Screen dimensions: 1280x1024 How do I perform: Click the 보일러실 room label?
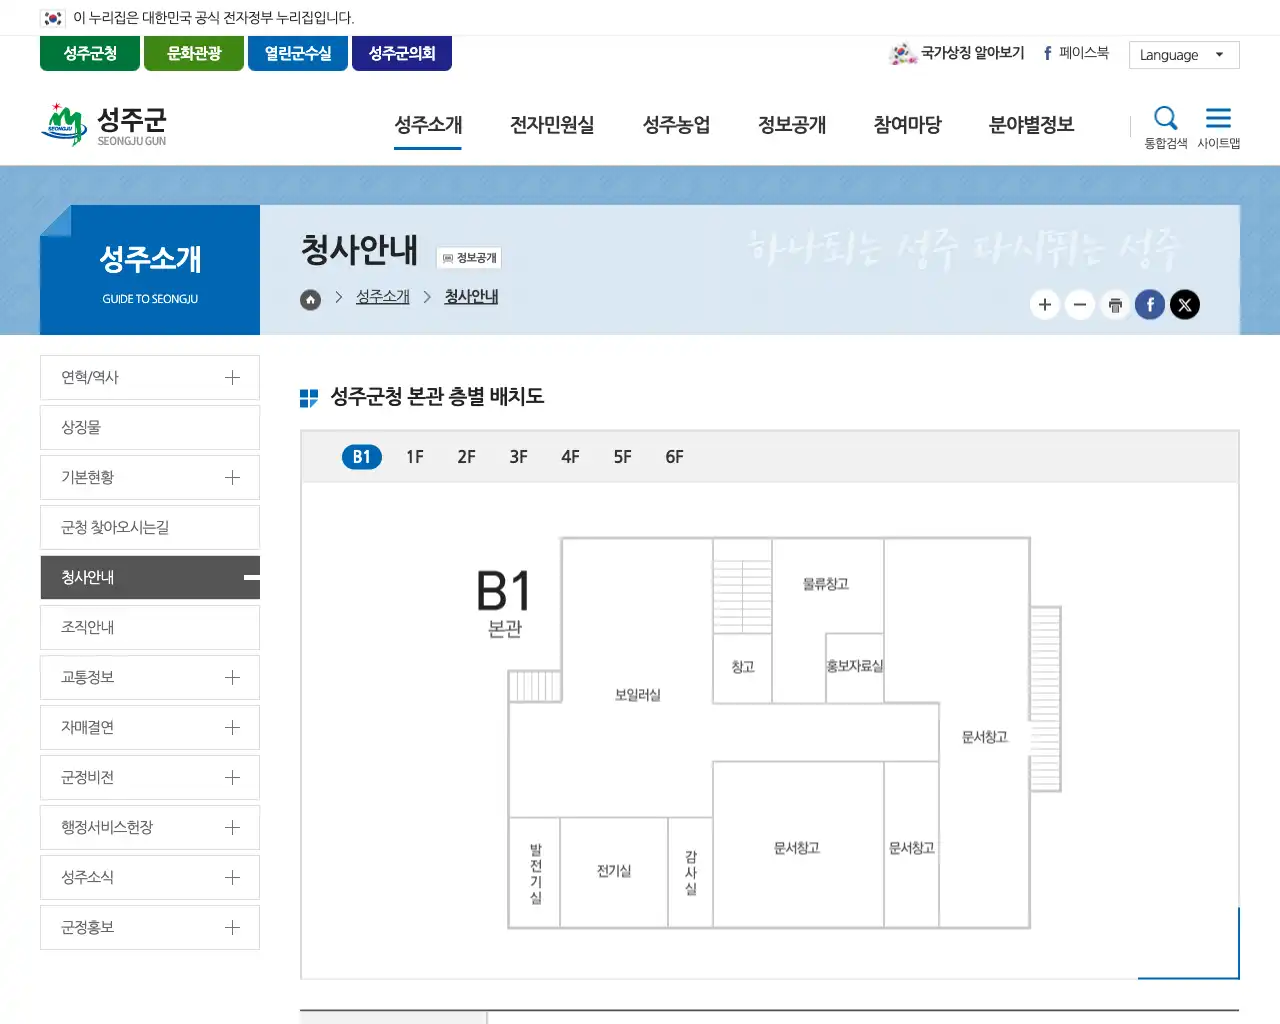(x=637, y=695)
